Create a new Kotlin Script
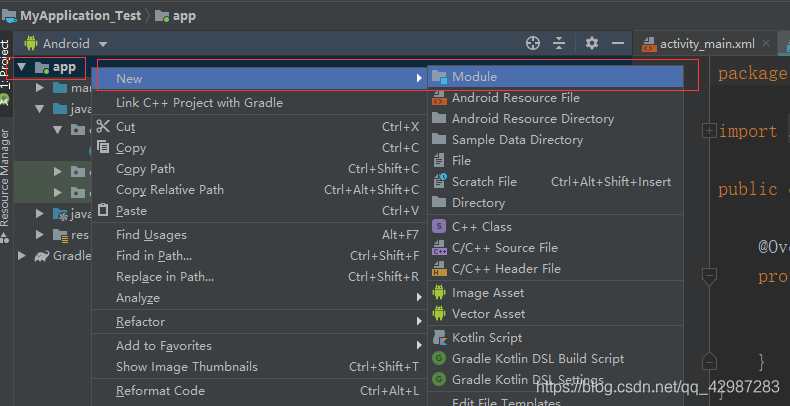The image size is (790, 406). (555, 338)
